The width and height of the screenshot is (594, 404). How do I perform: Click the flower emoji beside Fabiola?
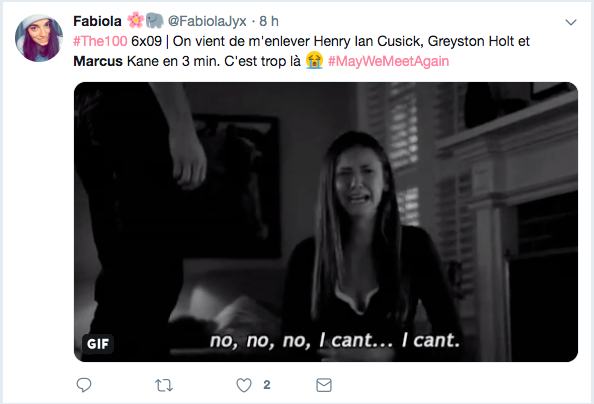pos(135,20)
